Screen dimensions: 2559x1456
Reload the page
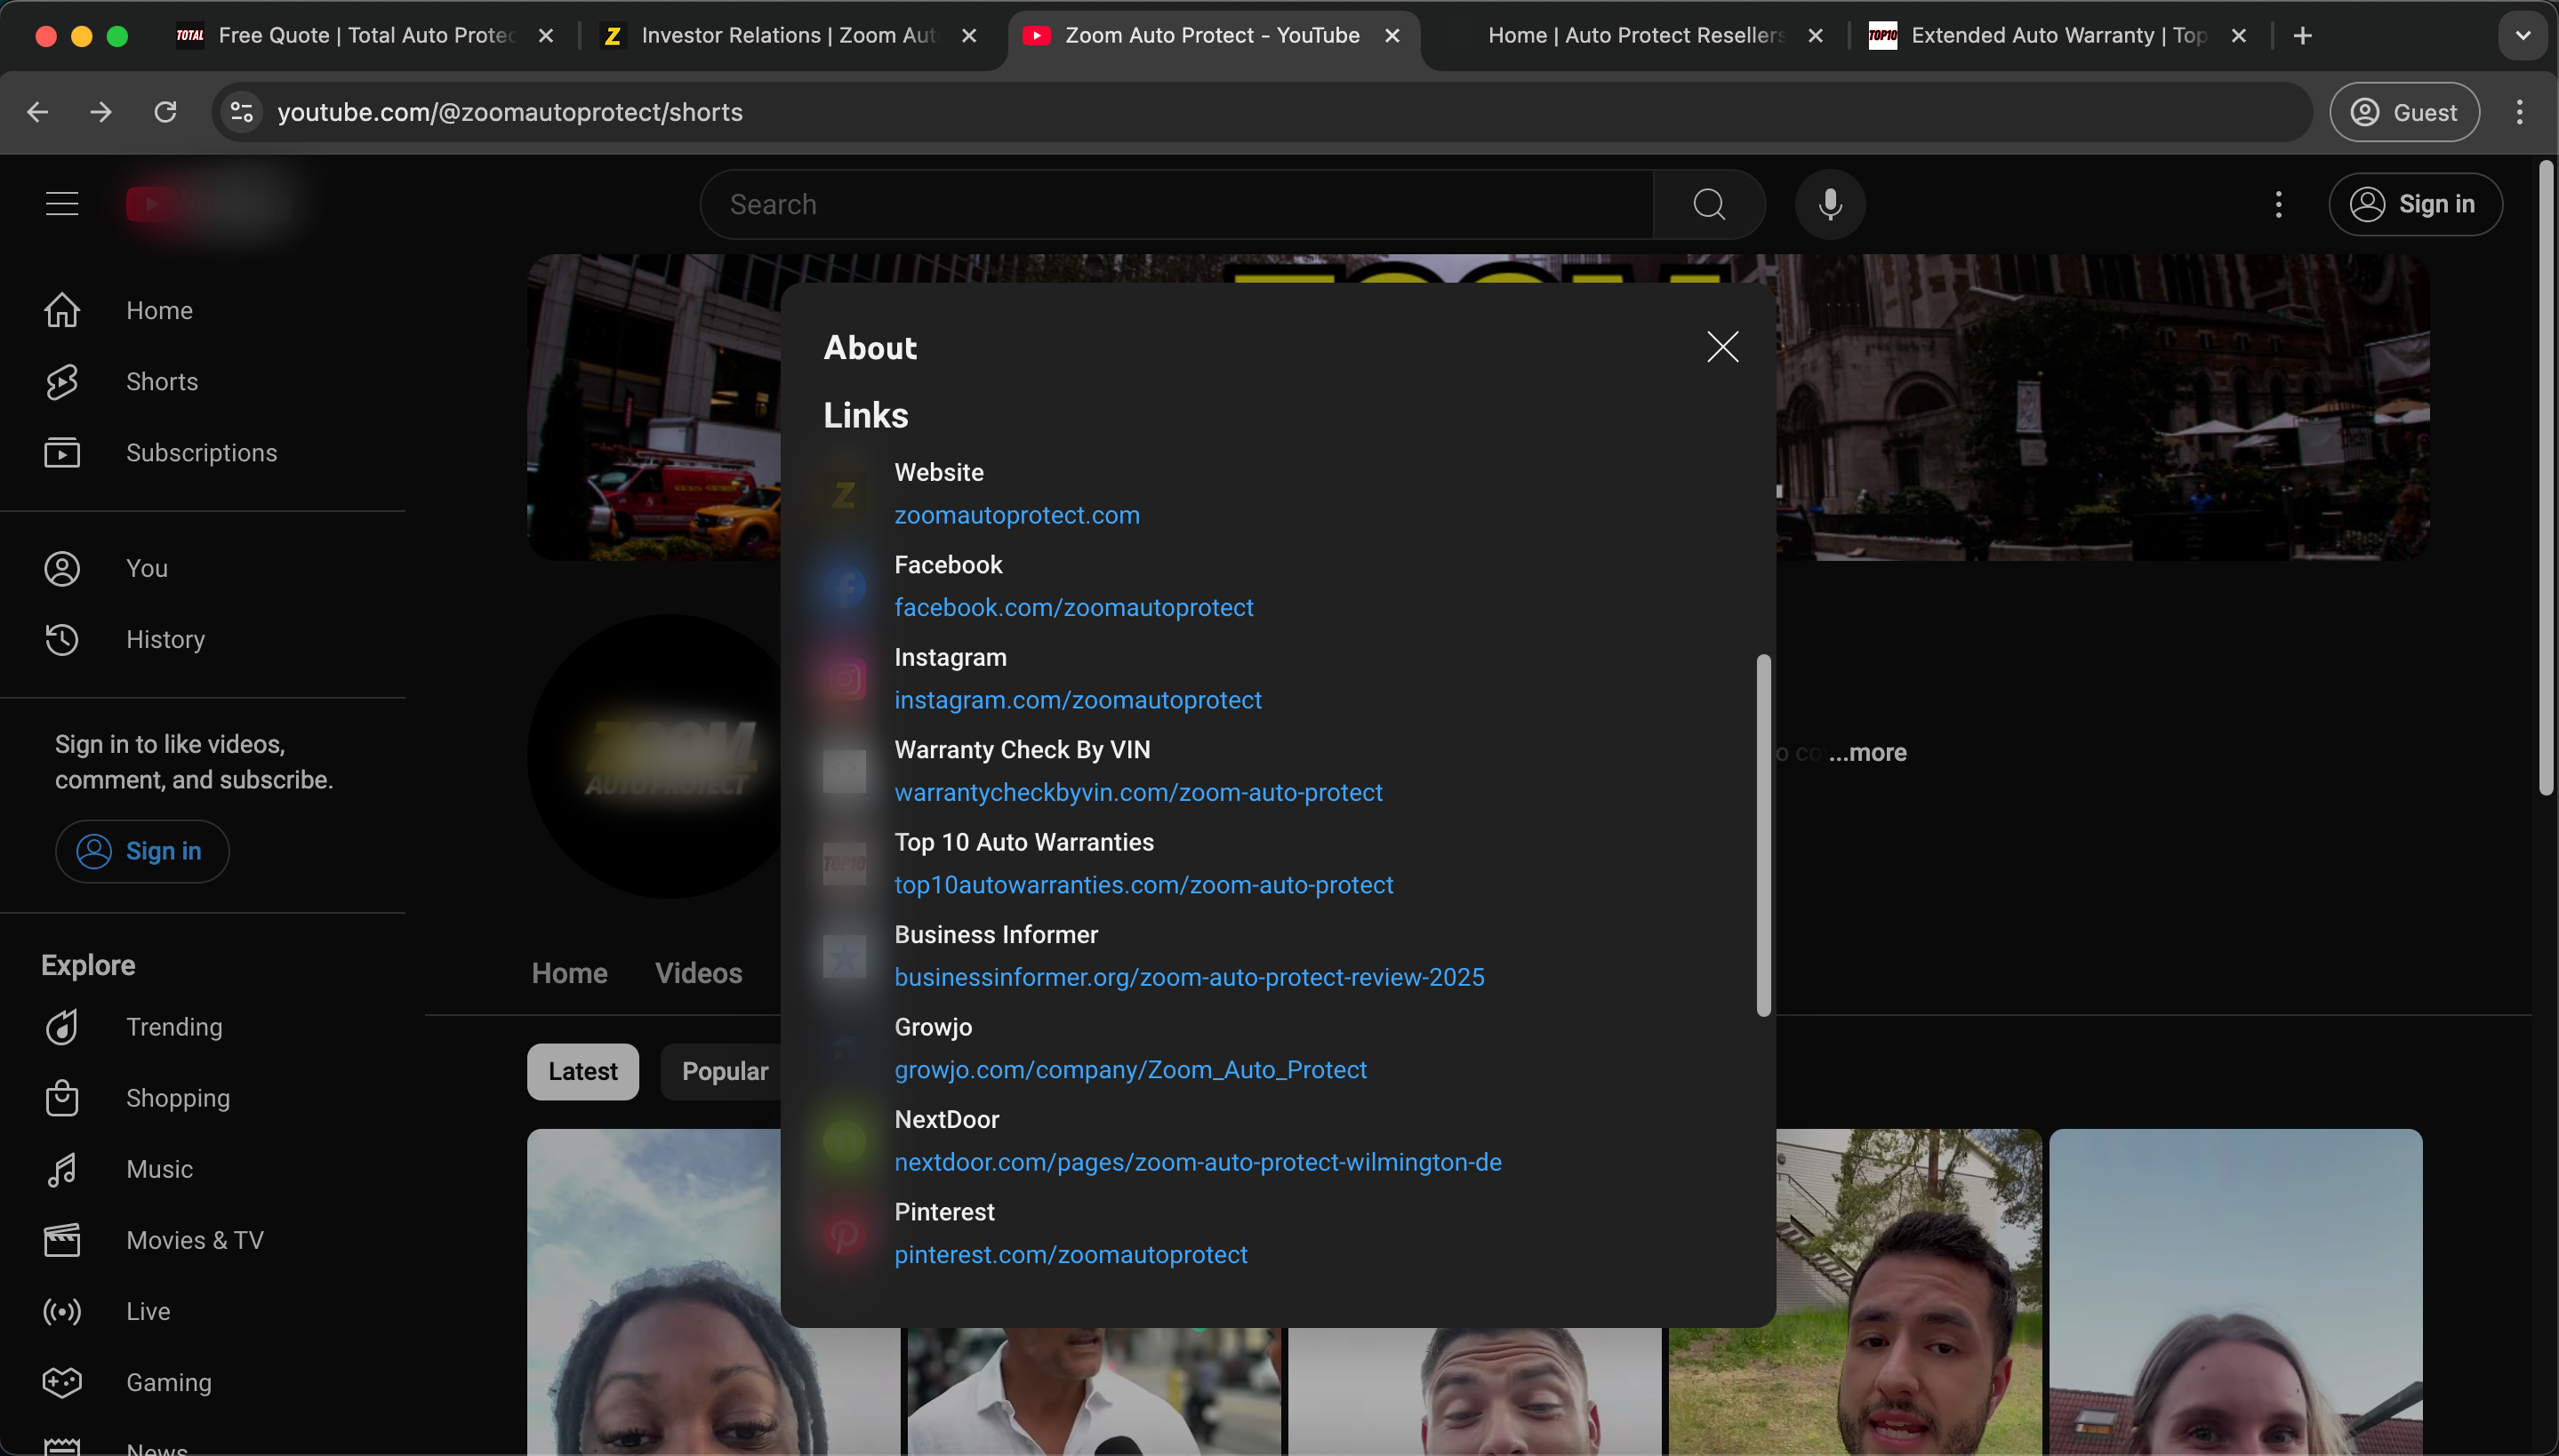click(166, 112)
